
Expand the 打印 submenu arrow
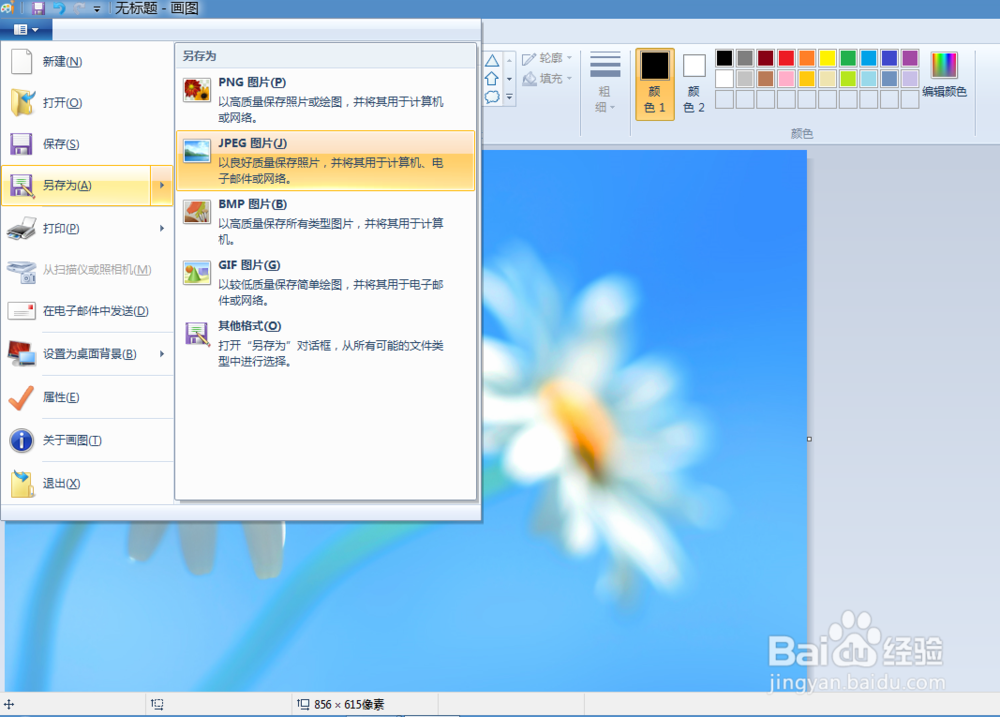click(x=162, y=228)
